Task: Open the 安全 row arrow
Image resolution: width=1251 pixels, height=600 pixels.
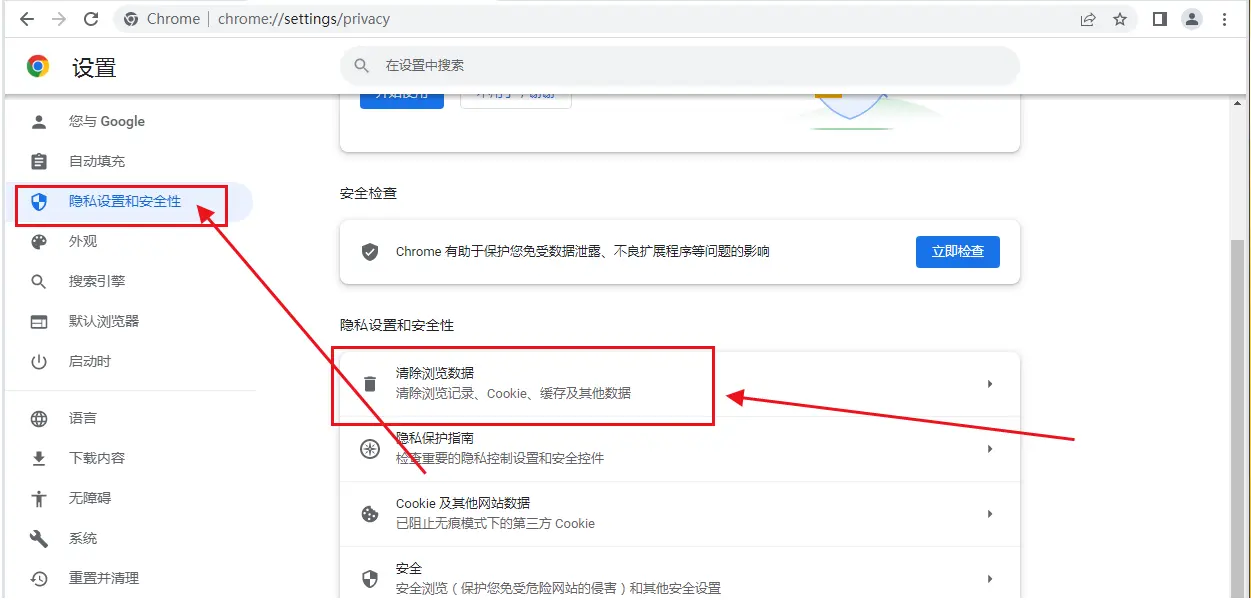Action: (989, 578)
